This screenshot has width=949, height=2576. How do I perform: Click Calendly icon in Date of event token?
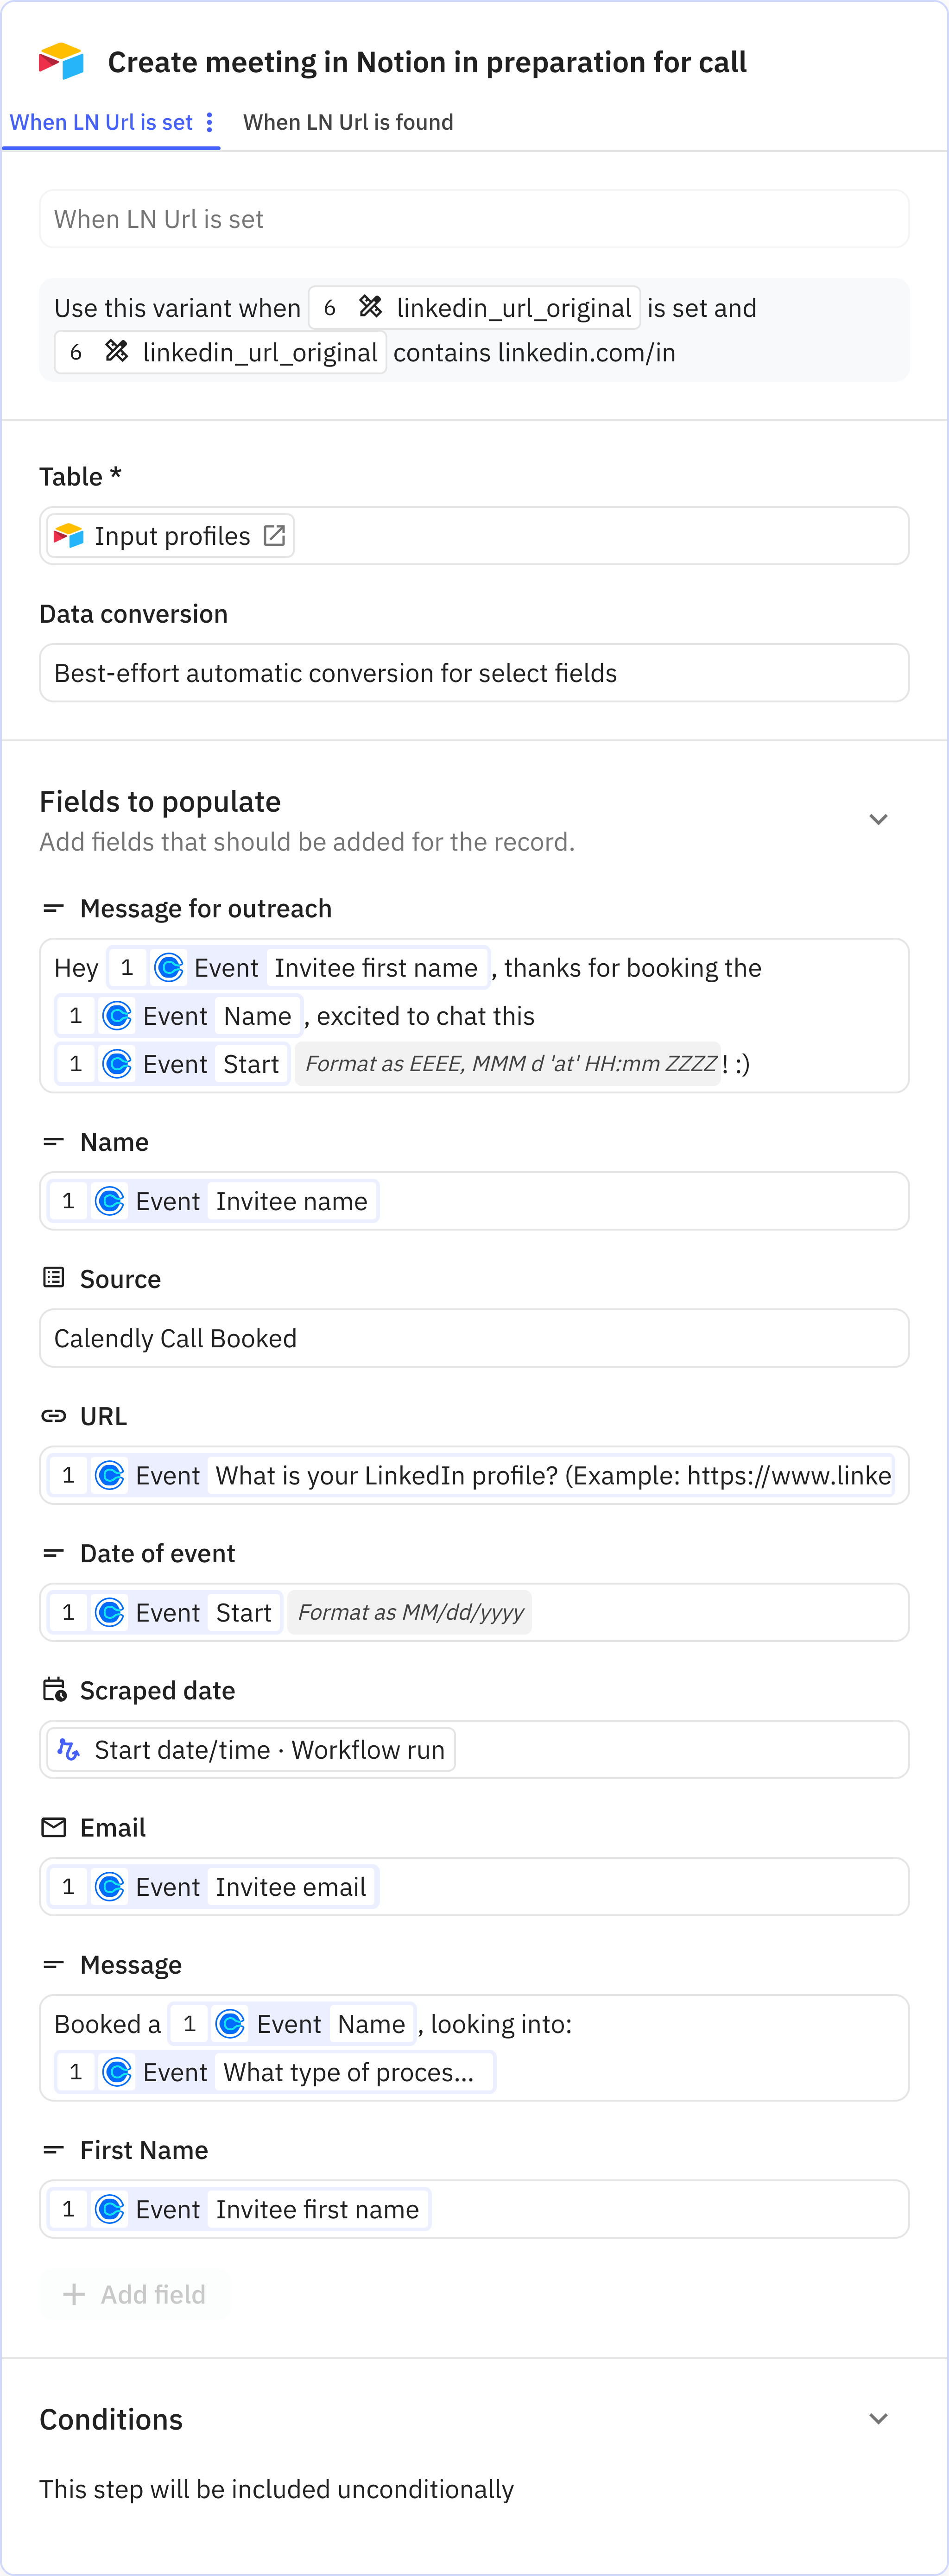(x=110, y=1612)
